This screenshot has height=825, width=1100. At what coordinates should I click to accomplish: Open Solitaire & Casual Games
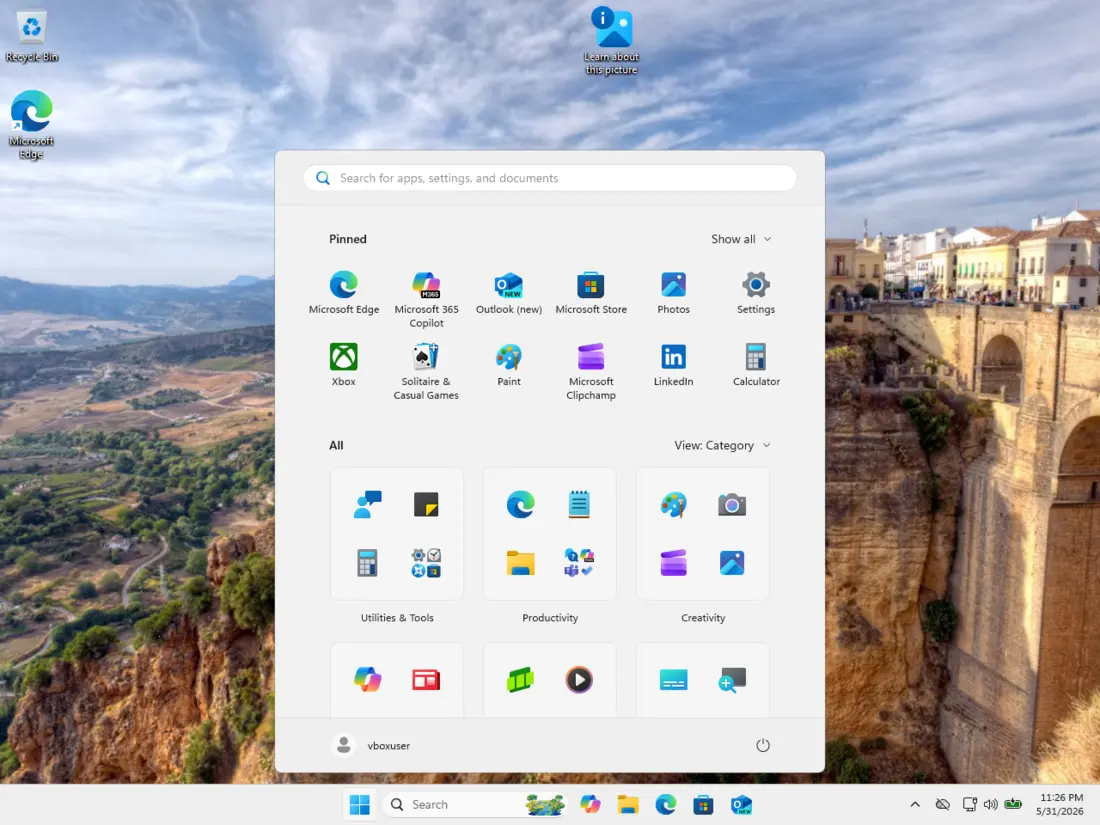tap(426, 372)
